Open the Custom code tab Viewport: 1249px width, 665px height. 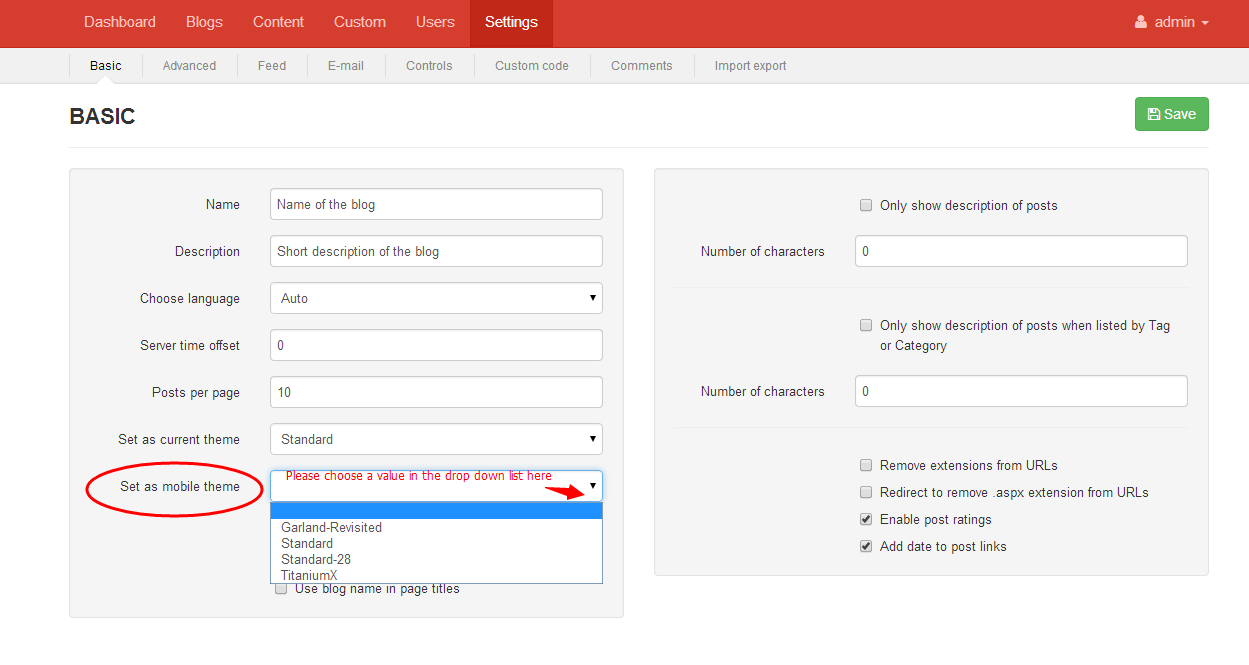[531, 66]
